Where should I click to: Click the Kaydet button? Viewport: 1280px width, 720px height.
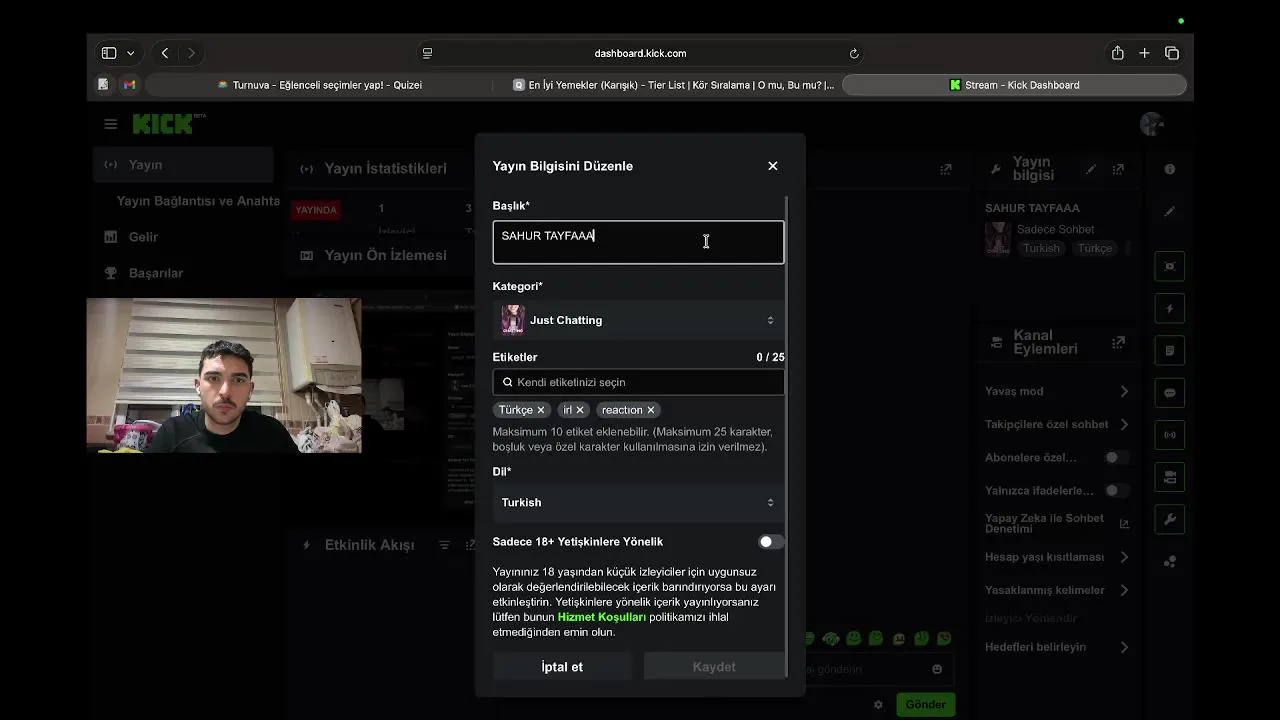click(x=714, y=667)
